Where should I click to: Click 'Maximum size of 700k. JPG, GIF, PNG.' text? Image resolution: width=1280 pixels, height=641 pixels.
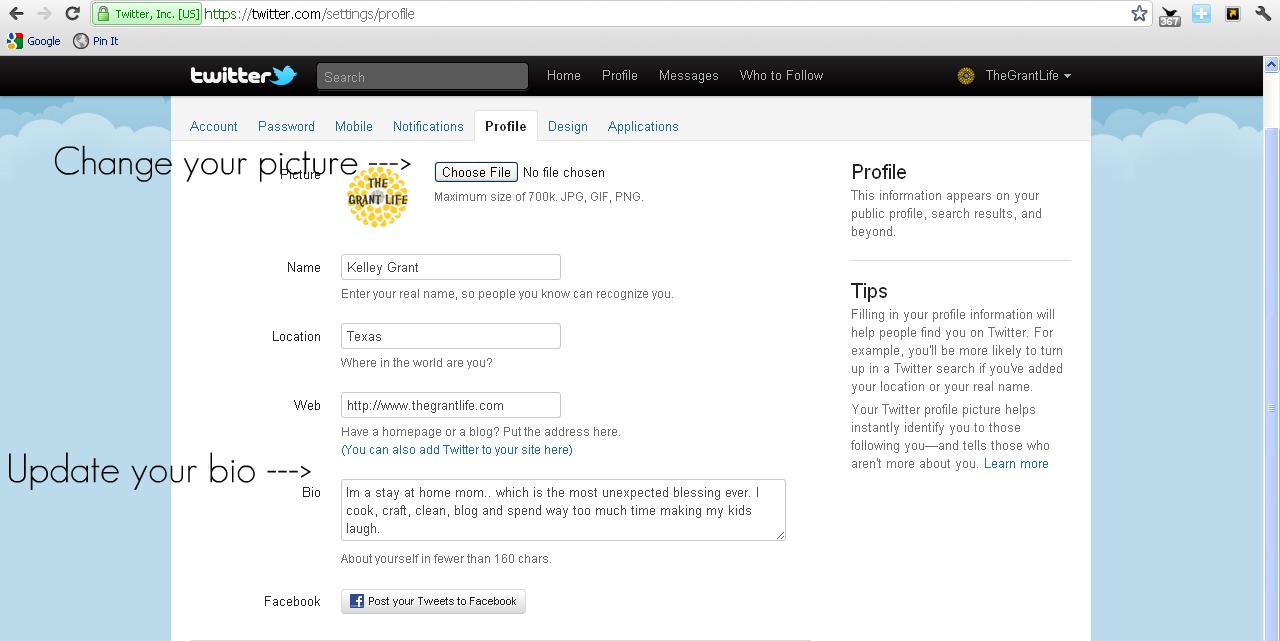539,197
